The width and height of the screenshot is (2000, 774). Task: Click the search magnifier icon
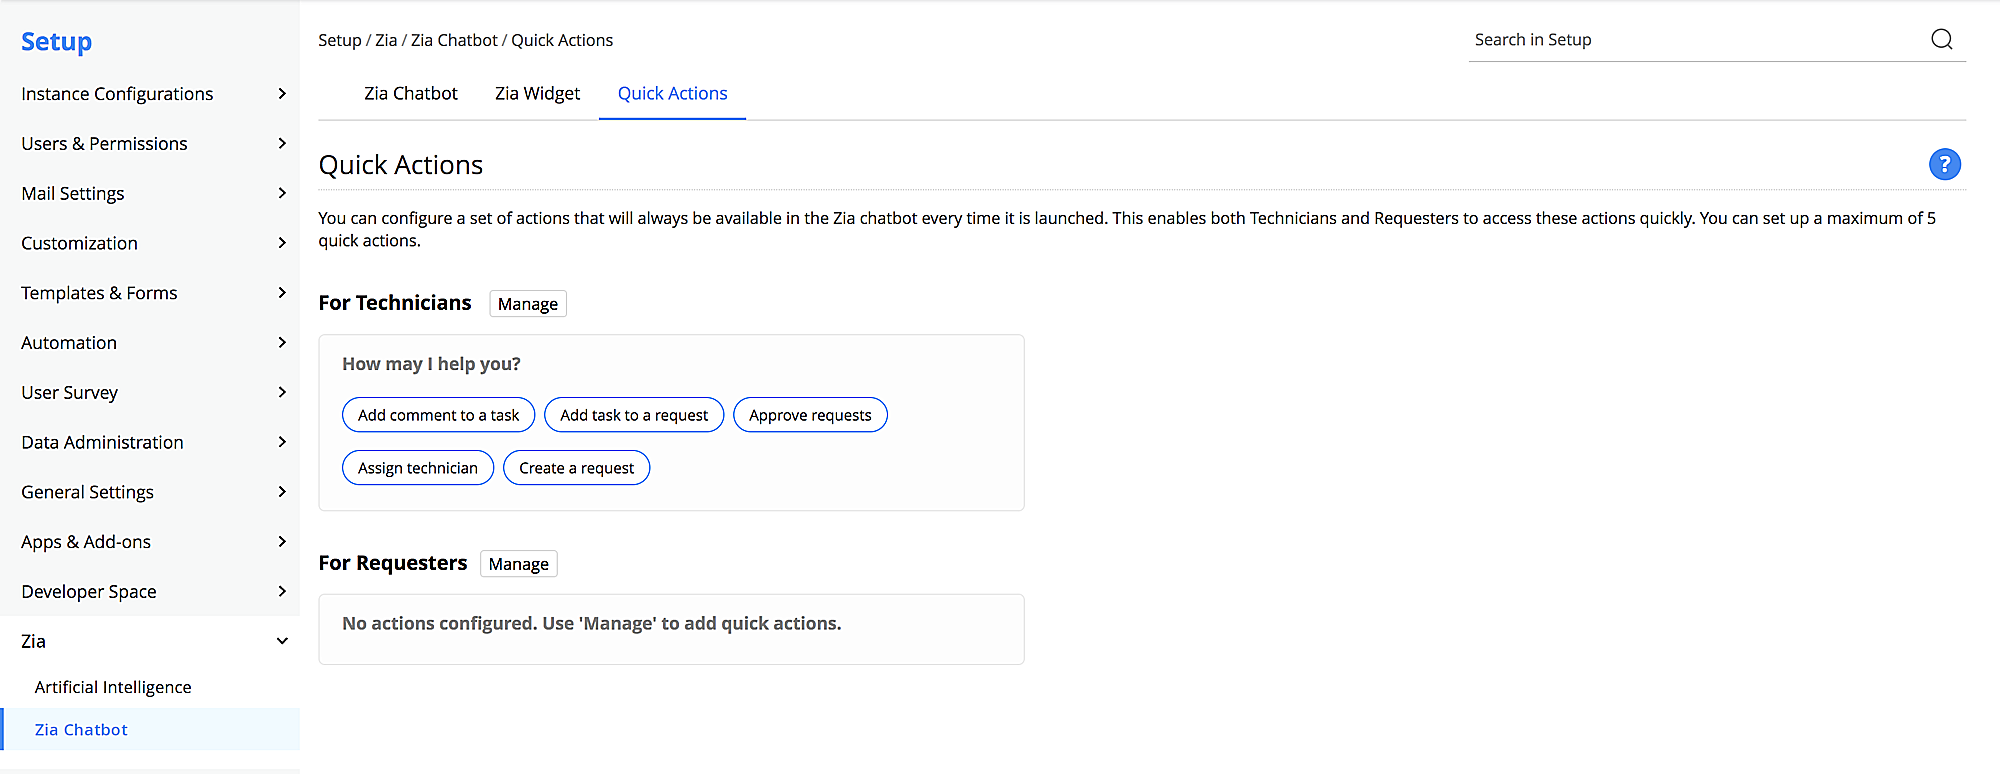[1941, 39]
